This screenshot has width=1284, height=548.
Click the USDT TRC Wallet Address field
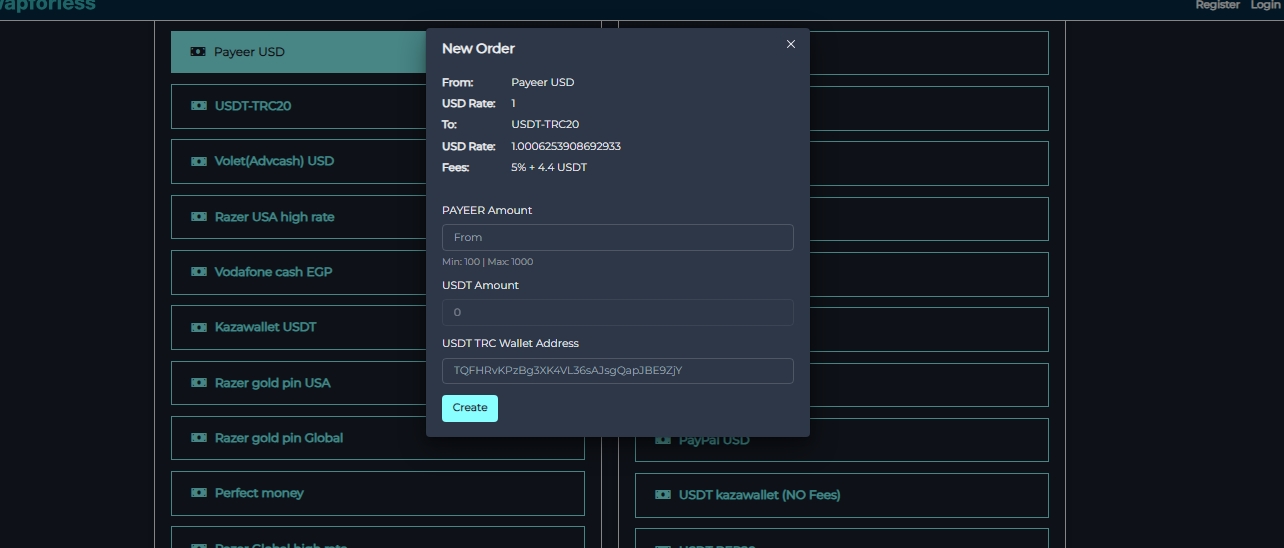[x=617, y=370]
